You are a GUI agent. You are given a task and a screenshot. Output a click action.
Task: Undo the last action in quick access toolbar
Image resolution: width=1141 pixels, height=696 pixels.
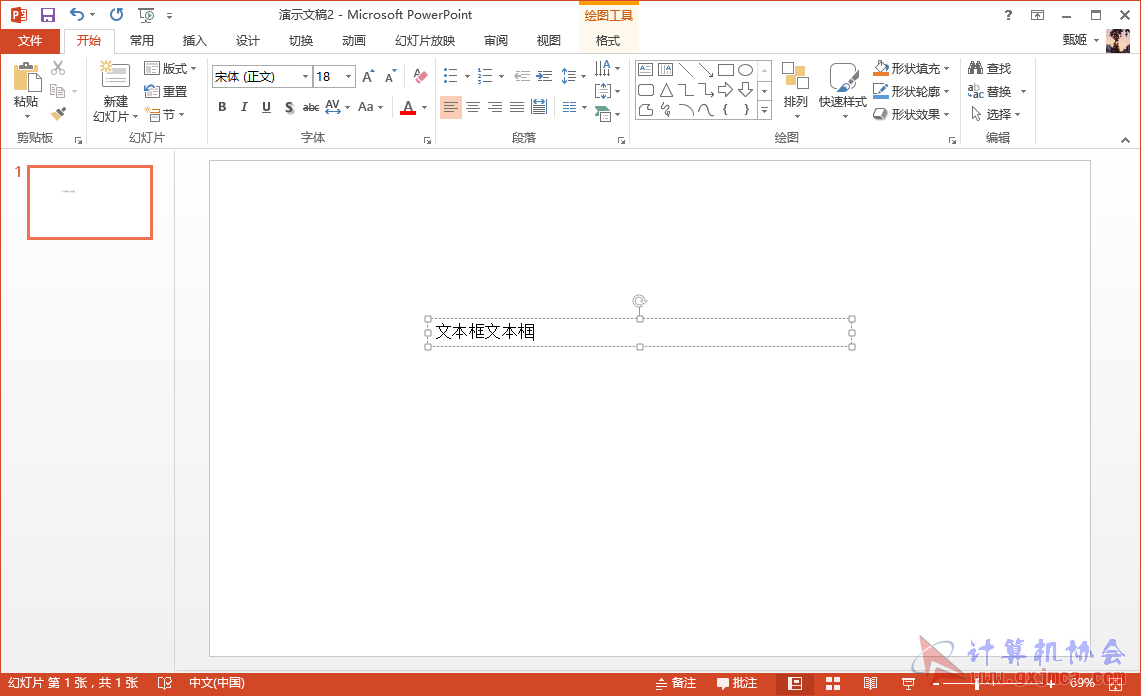tap(76, 15)
